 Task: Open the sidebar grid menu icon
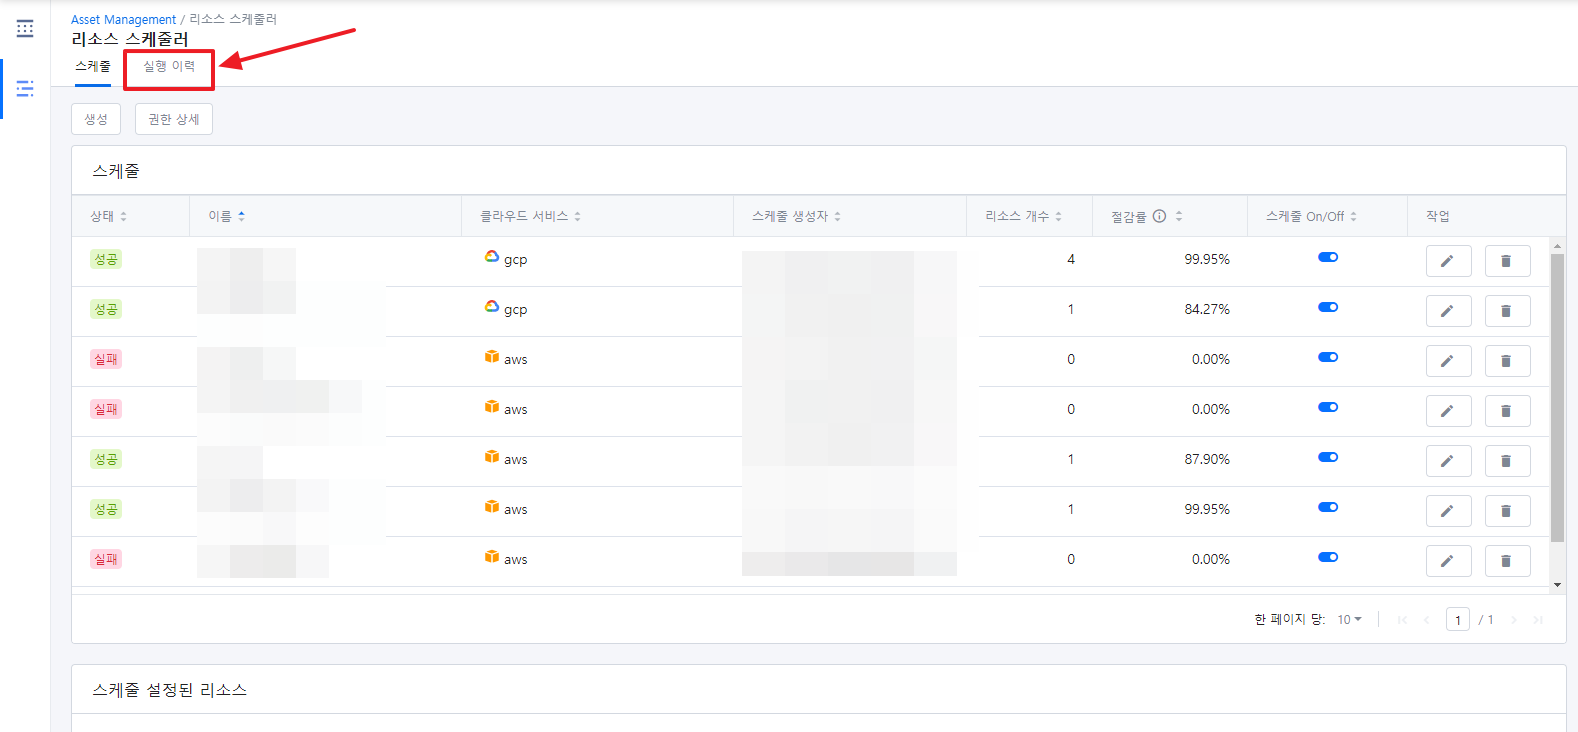coord(25,29)
